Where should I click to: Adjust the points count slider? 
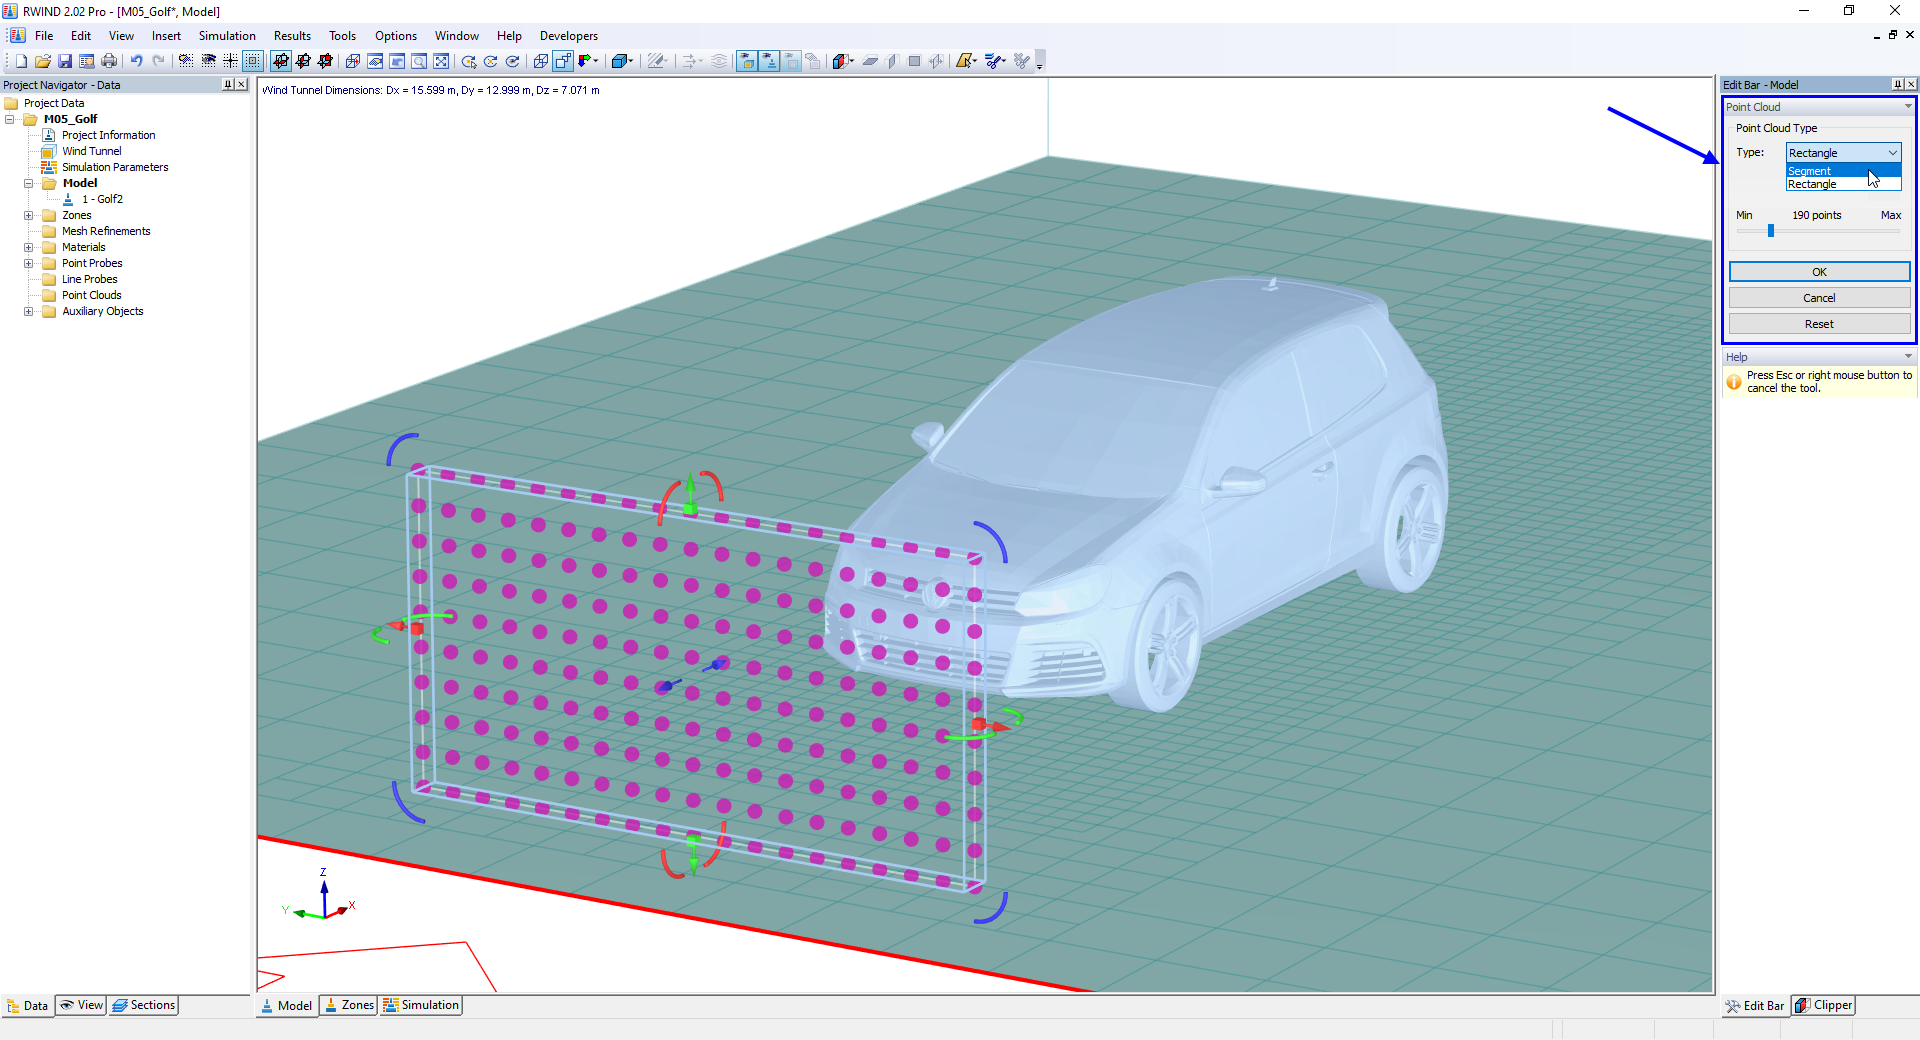click(1770, 230)
